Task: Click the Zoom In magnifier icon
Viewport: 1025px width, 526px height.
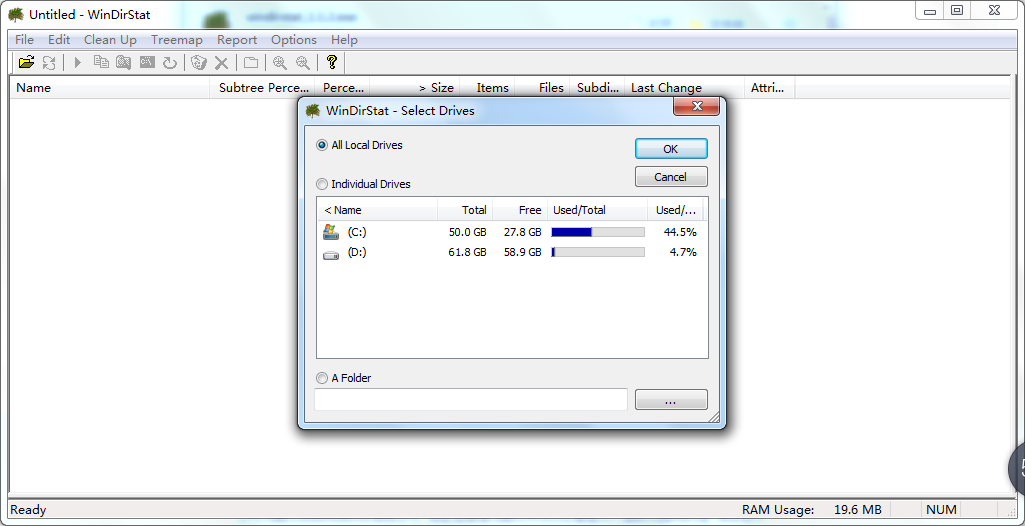Action: 280,63
